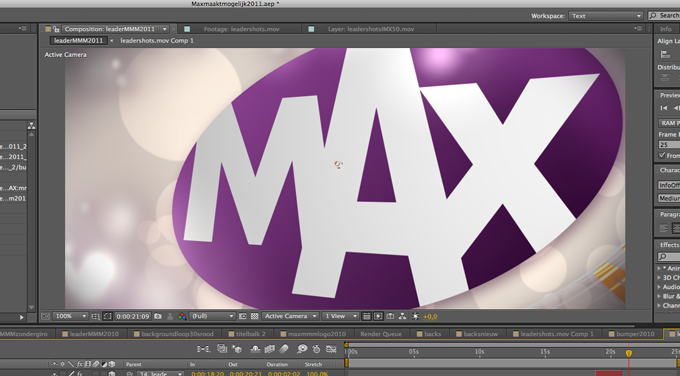Click the brainstorm icon in timeline

[x=302, y=349]
